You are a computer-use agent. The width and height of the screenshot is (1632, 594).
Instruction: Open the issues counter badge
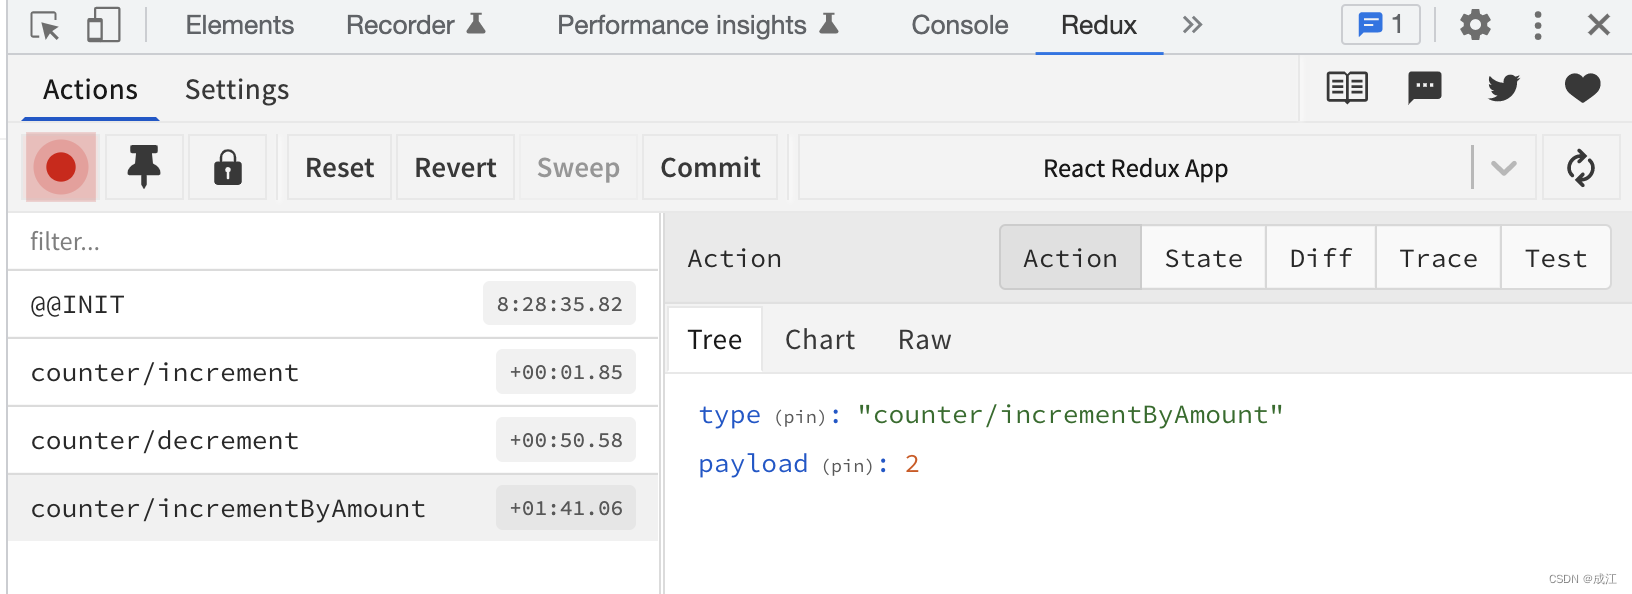1381,24
